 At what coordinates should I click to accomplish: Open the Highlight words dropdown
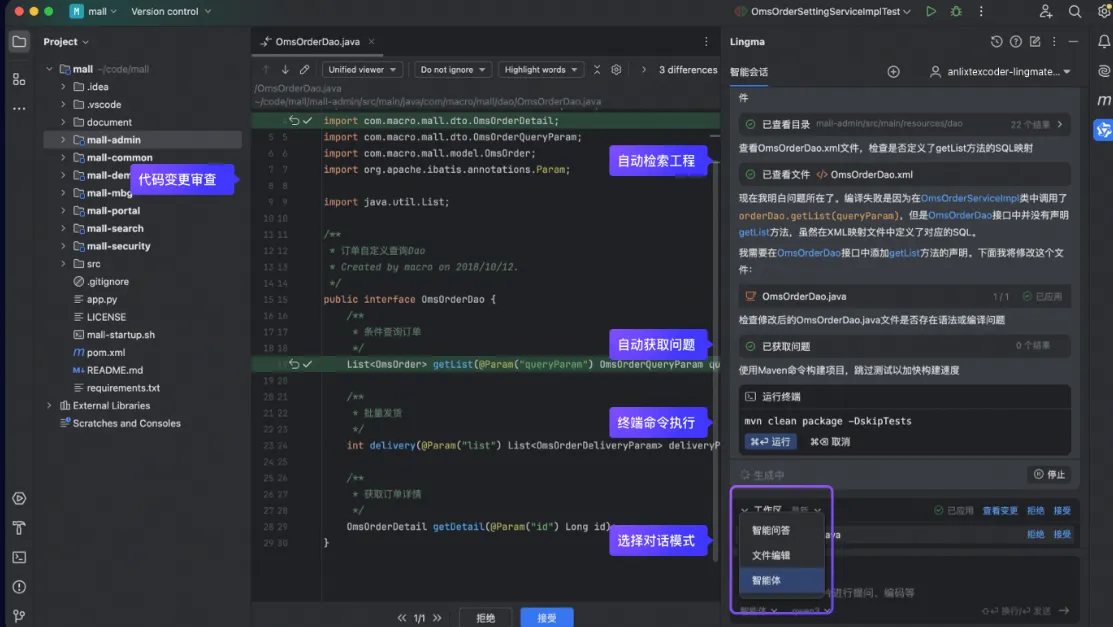coord(540,70)
